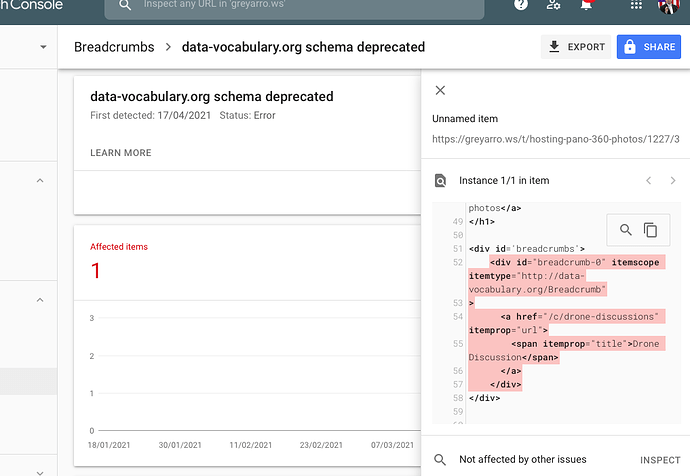Select 'Instance 1/1 in item' text

pos(504,180)
